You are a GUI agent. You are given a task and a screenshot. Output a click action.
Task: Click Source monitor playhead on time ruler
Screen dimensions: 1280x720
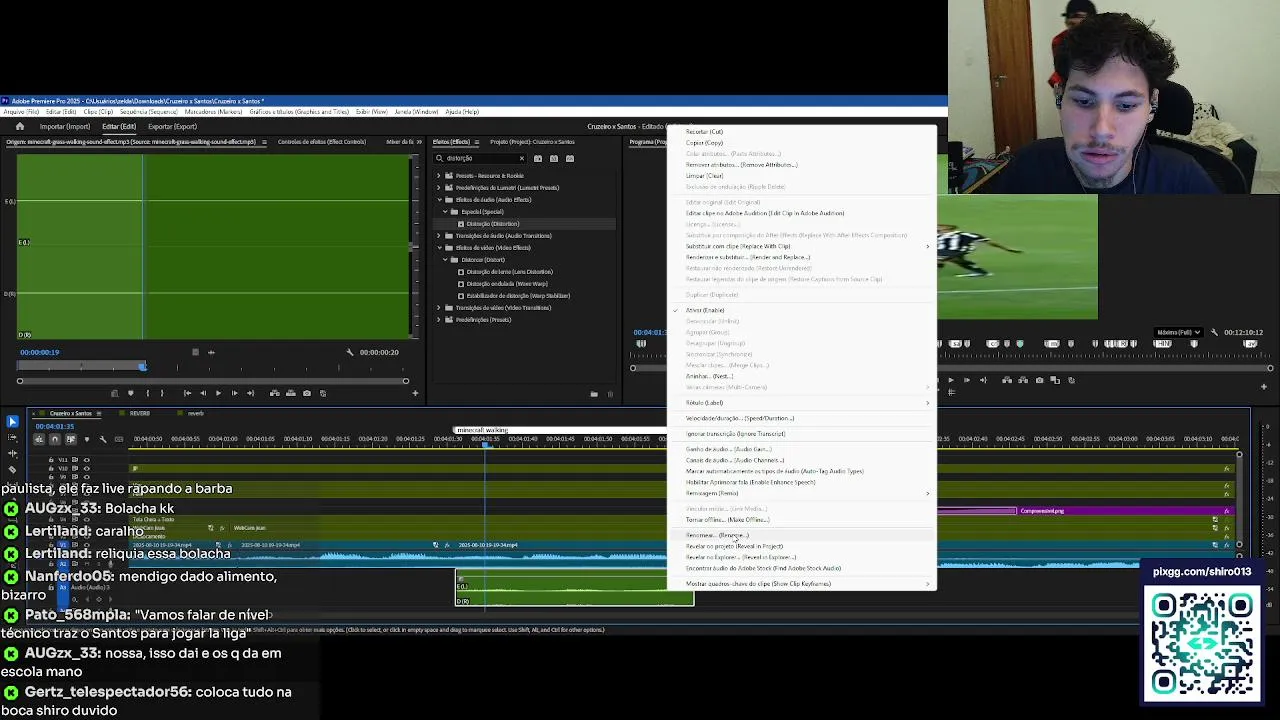point(143,366)
